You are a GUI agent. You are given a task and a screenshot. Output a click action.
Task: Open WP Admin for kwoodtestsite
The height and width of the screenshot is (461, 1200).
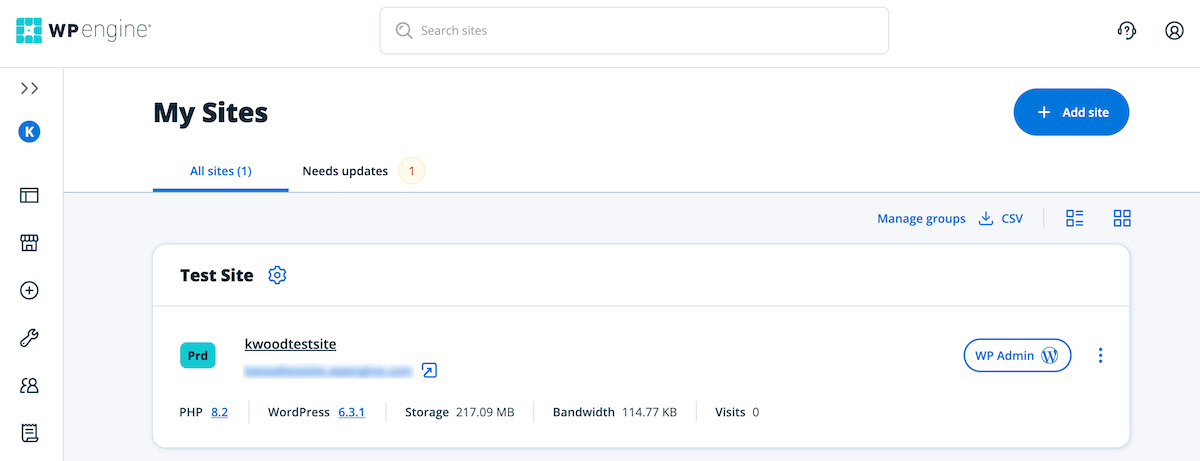click(x=1016, y=355)
